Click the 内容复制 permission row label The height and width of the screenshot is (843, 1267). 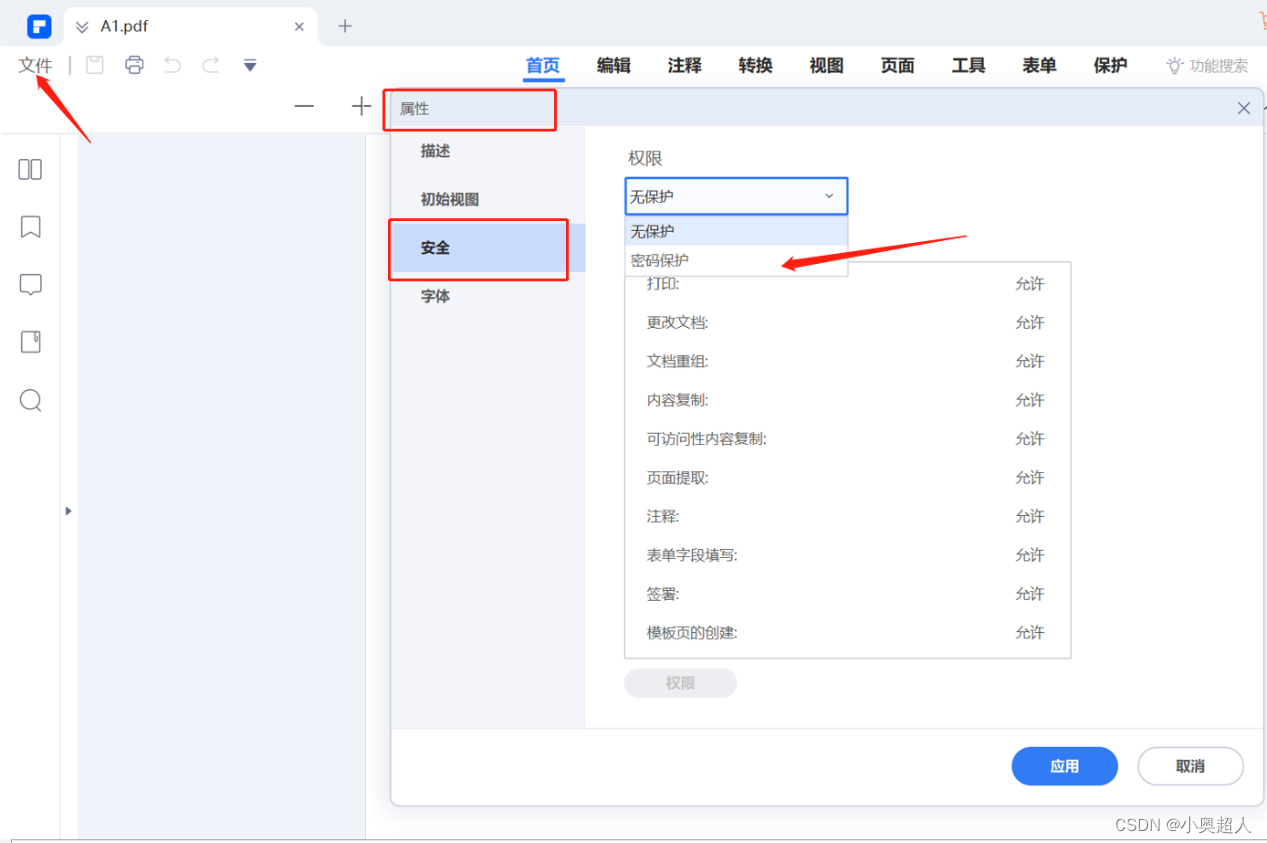click(678, 400)
